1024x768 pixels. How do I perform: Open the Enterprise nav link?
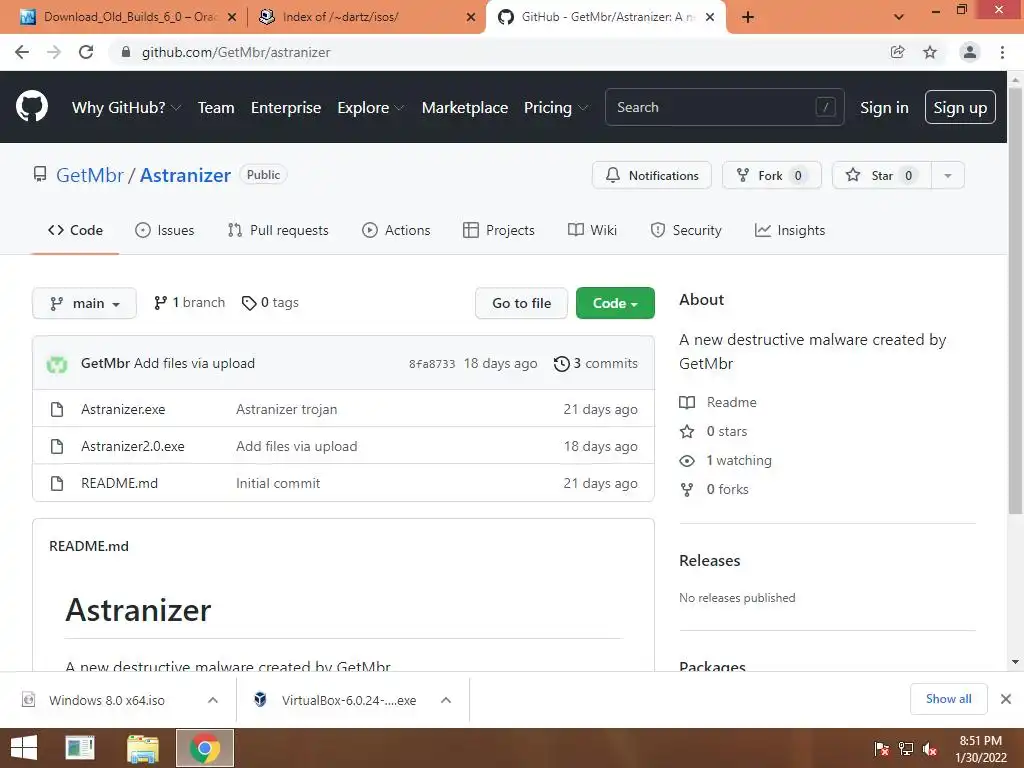click(x=286, y=108)
